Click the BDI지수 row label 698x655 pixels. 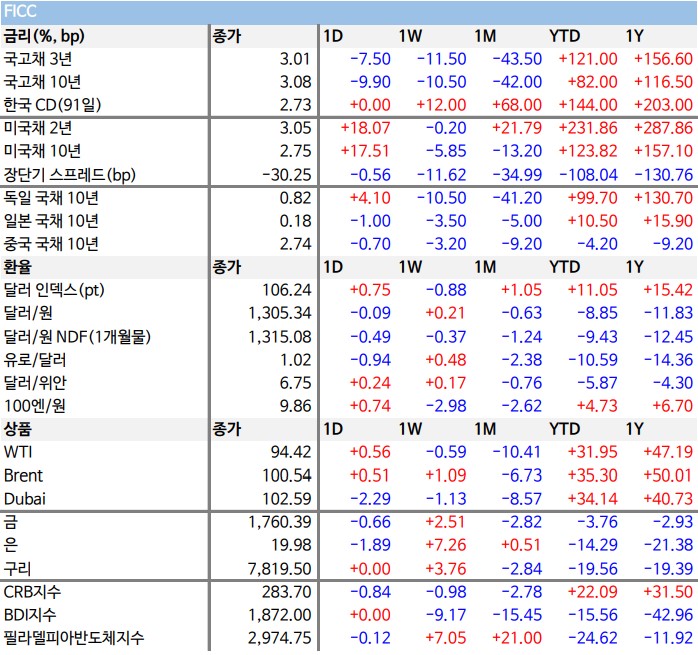click(30, 615)
